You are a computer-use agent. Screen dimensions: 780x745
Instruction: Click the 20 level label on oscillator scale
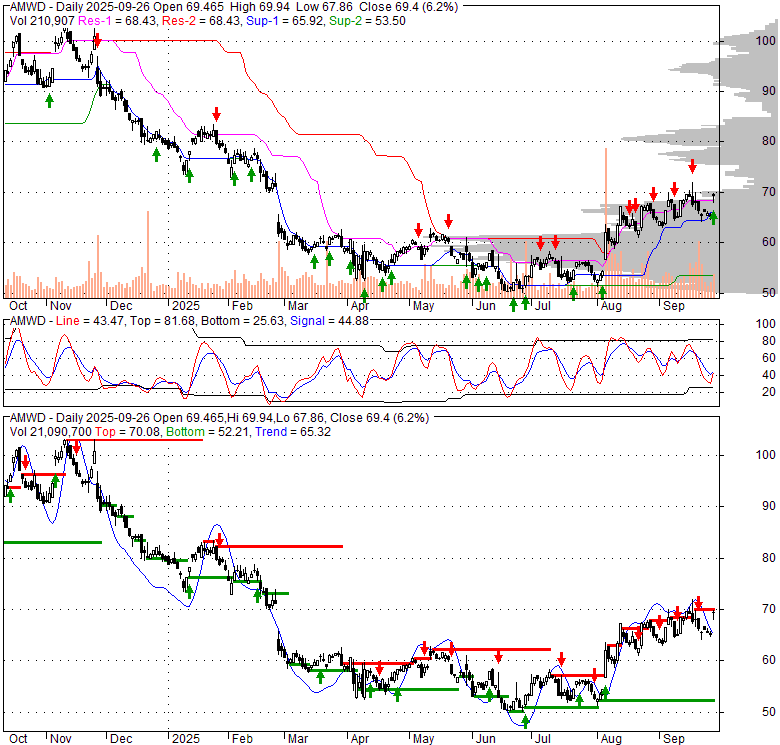click(769, 392)
